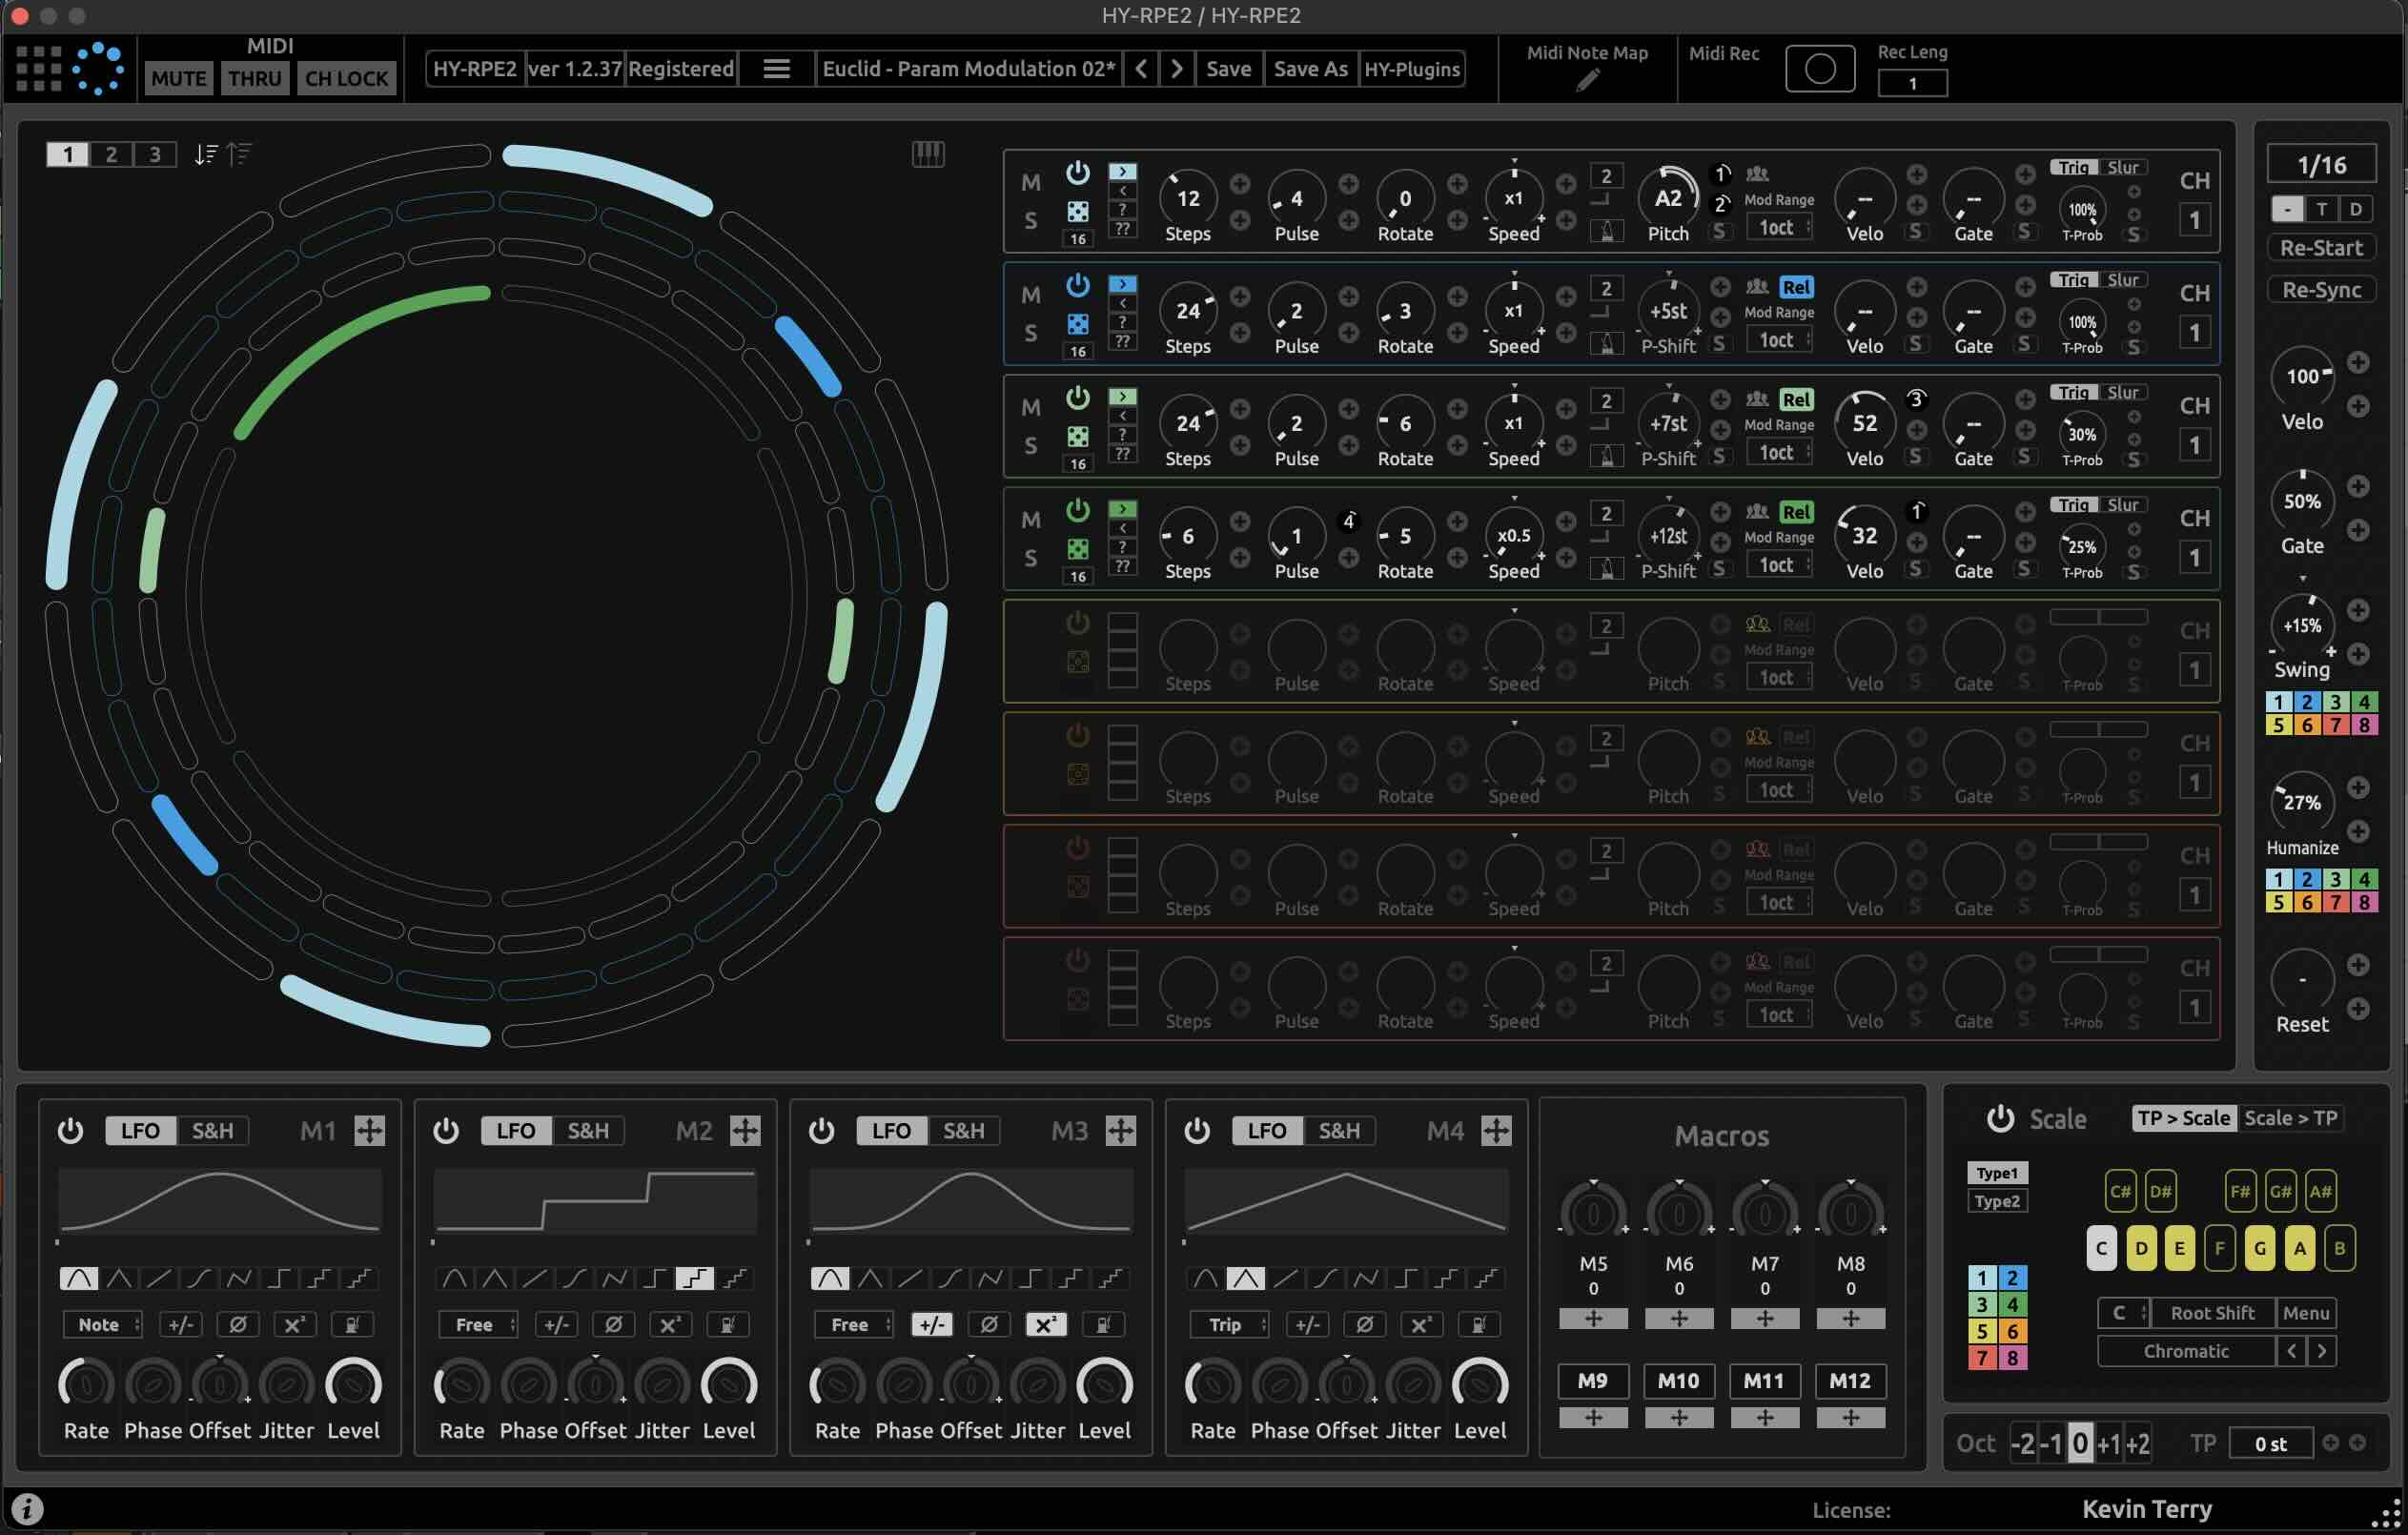Go to next preset with right chevron
Screen dimensions: 2408x1535
(1177, 69)
